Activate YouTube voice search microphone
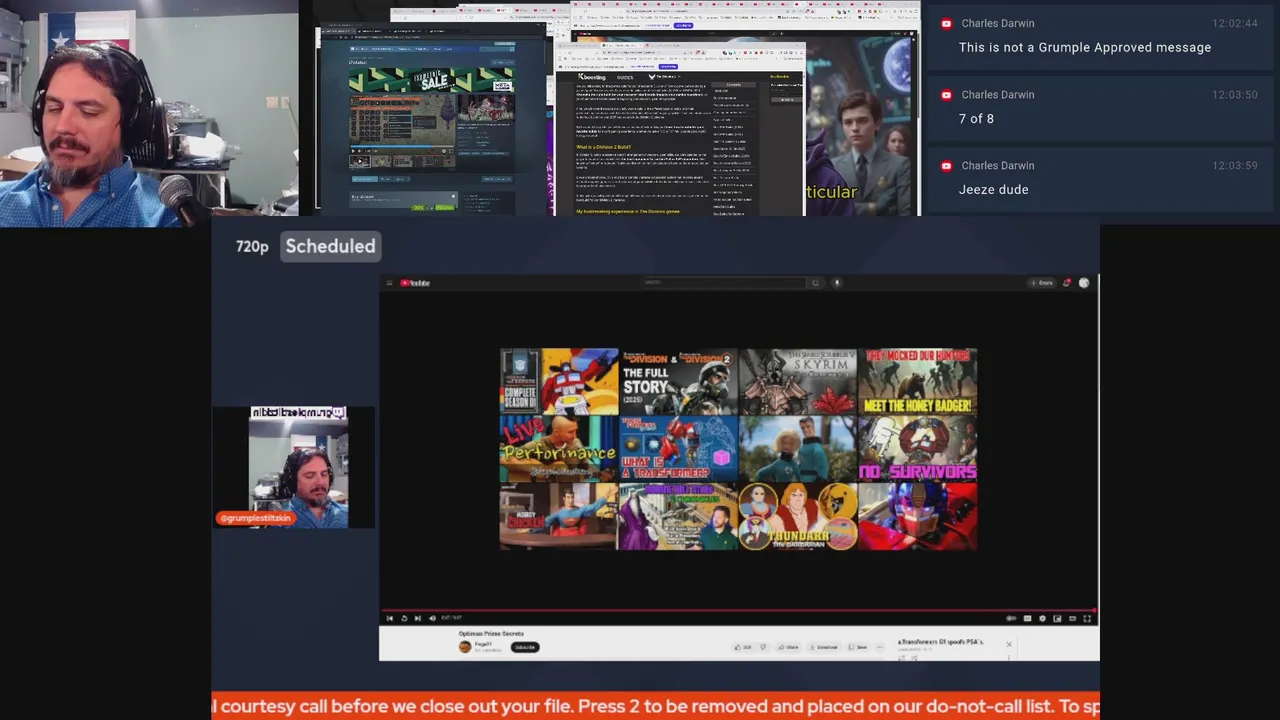1280x720 pixels. pyautogui.click(x=837, y=283)
